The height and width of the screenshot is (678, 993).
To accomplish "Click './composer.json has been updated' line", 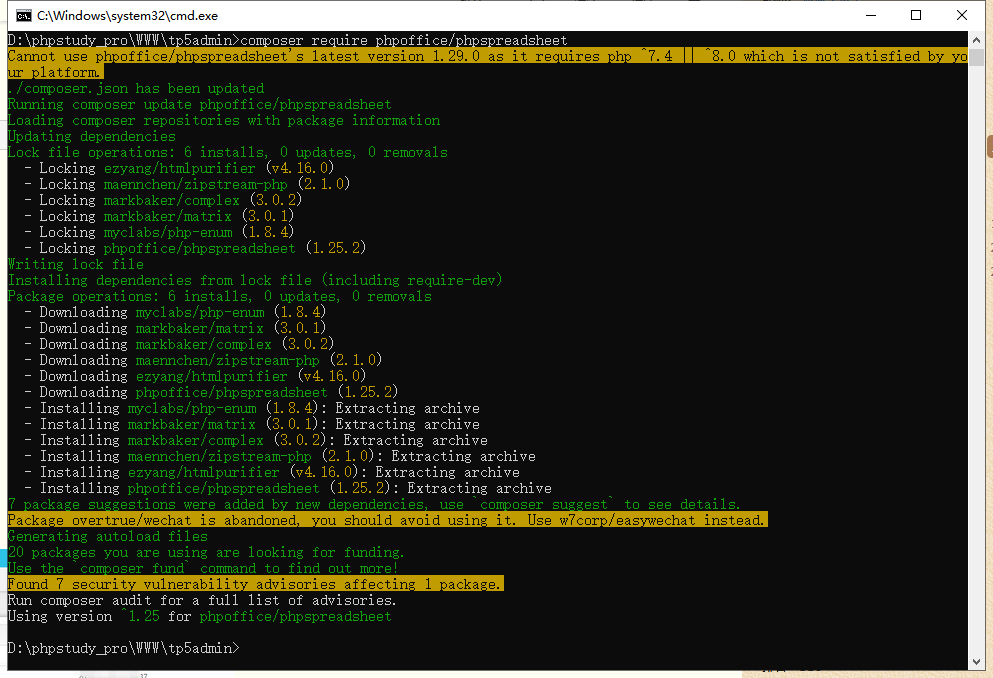I will (136, 88).
